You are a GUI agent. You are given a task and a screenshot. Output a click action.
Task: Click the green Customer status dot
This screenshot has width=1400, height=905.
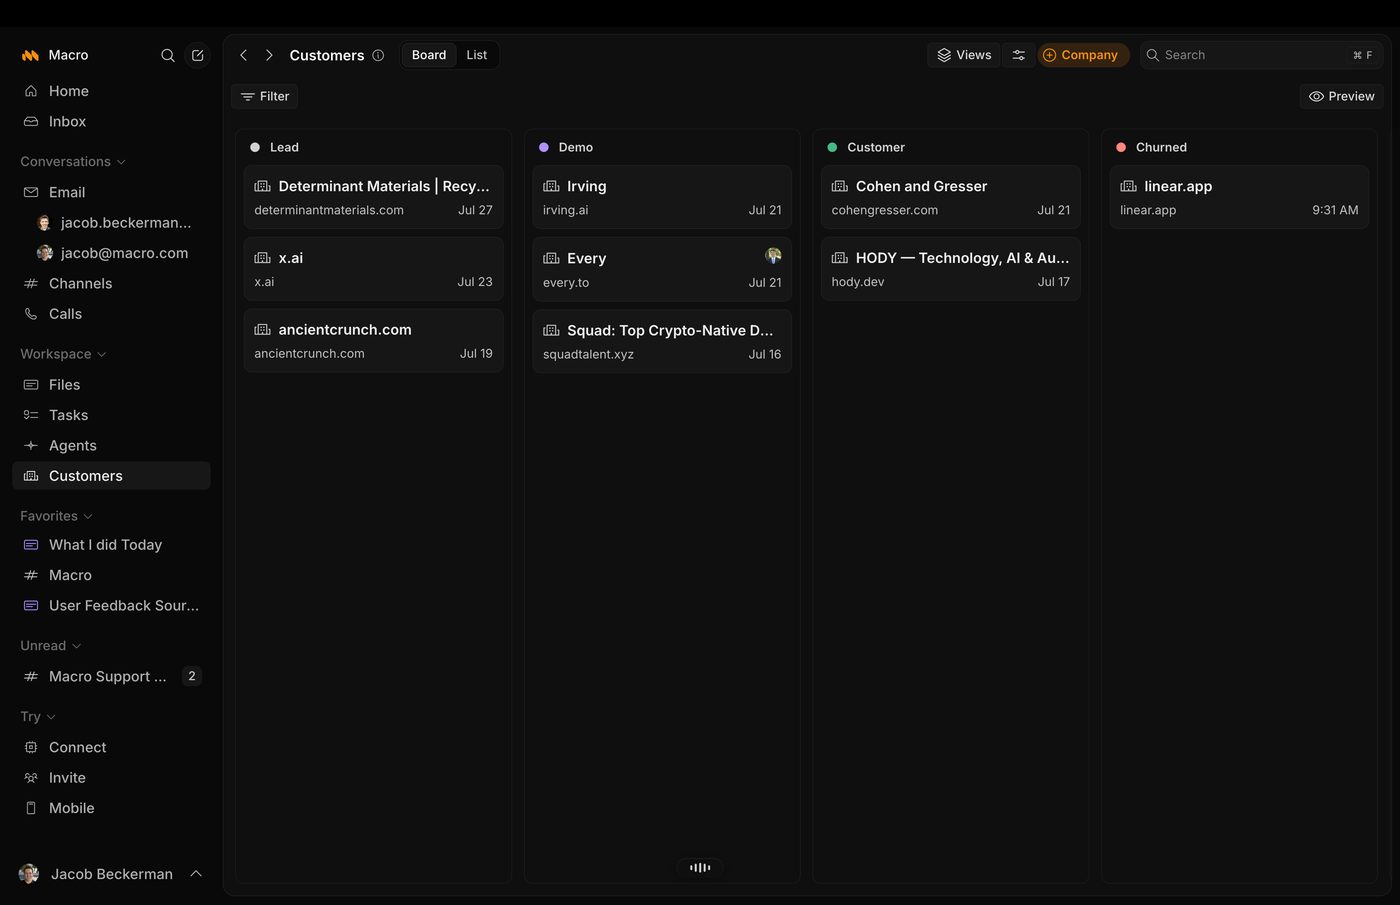832,147
